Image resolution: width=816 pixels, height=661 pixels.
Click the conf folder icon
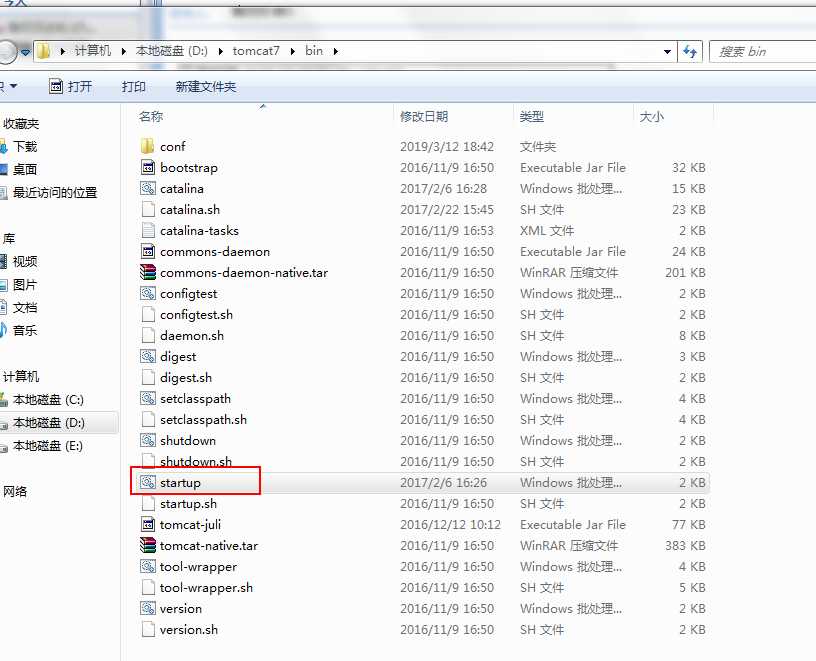coord(148,146)
